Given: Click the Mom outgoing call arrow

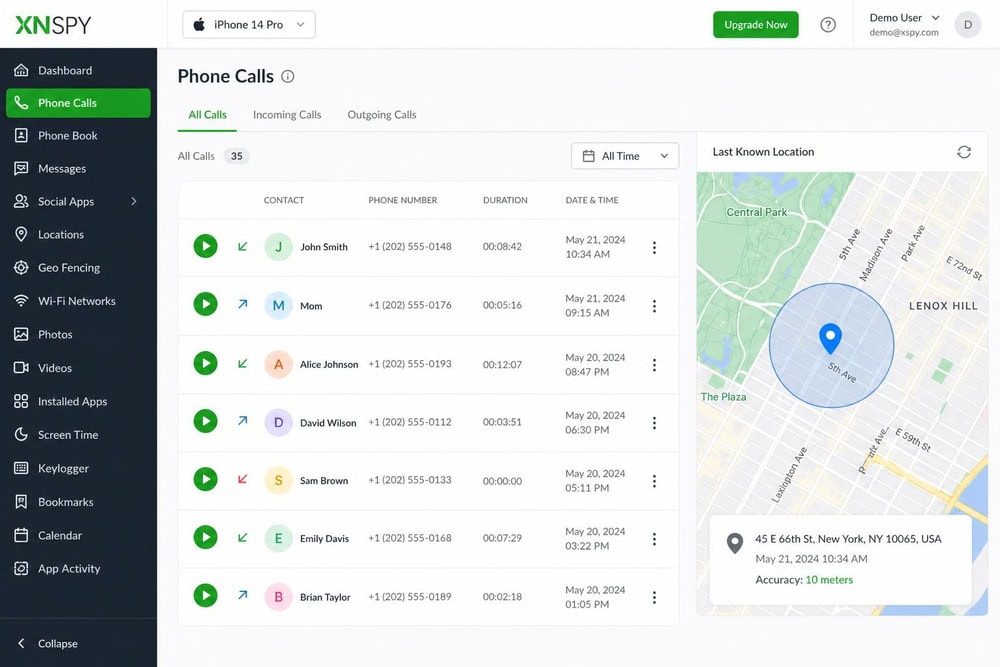Looking at the screenshot, I should point(242,304).
